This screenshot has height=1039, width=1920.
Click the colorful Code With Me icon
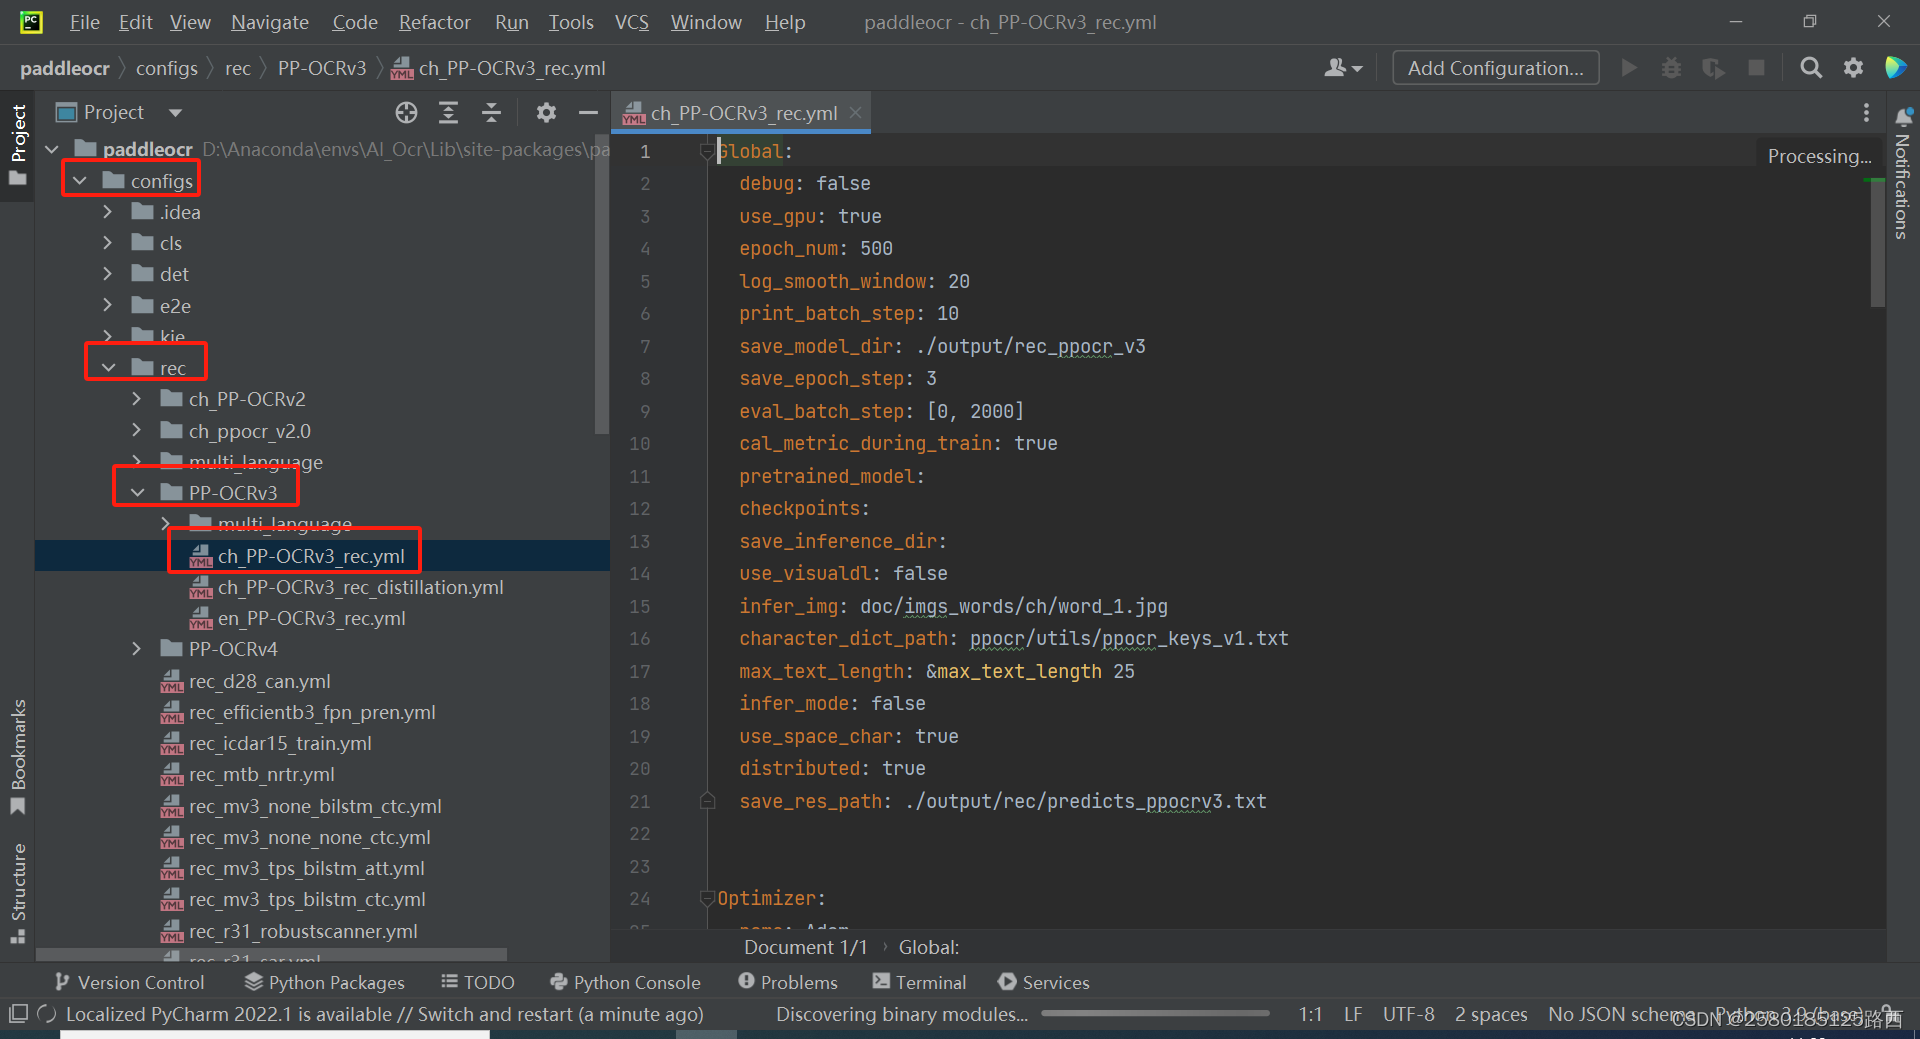(x=1895, y=68)
